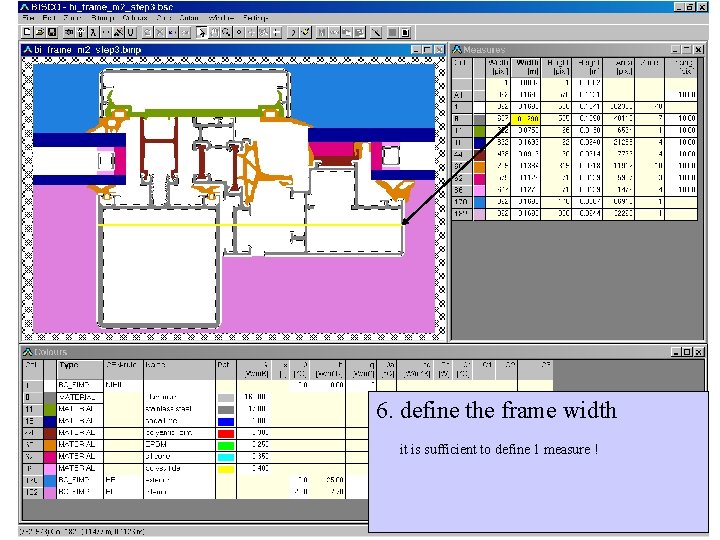Click the orange colour cell in Measures
Viewport: 720px width, 540px height.
(479, 166)
